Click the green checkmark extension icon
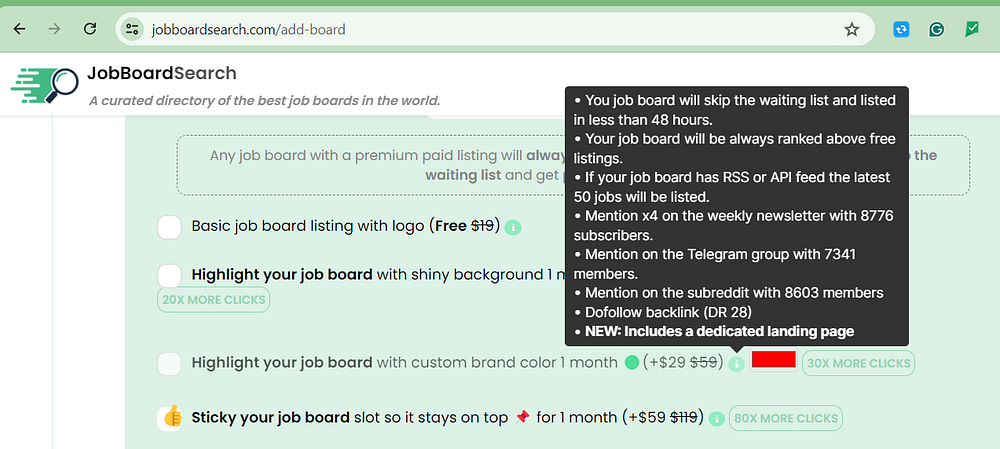The height and width of the screenshot is (449, 1000). (972, 30)
